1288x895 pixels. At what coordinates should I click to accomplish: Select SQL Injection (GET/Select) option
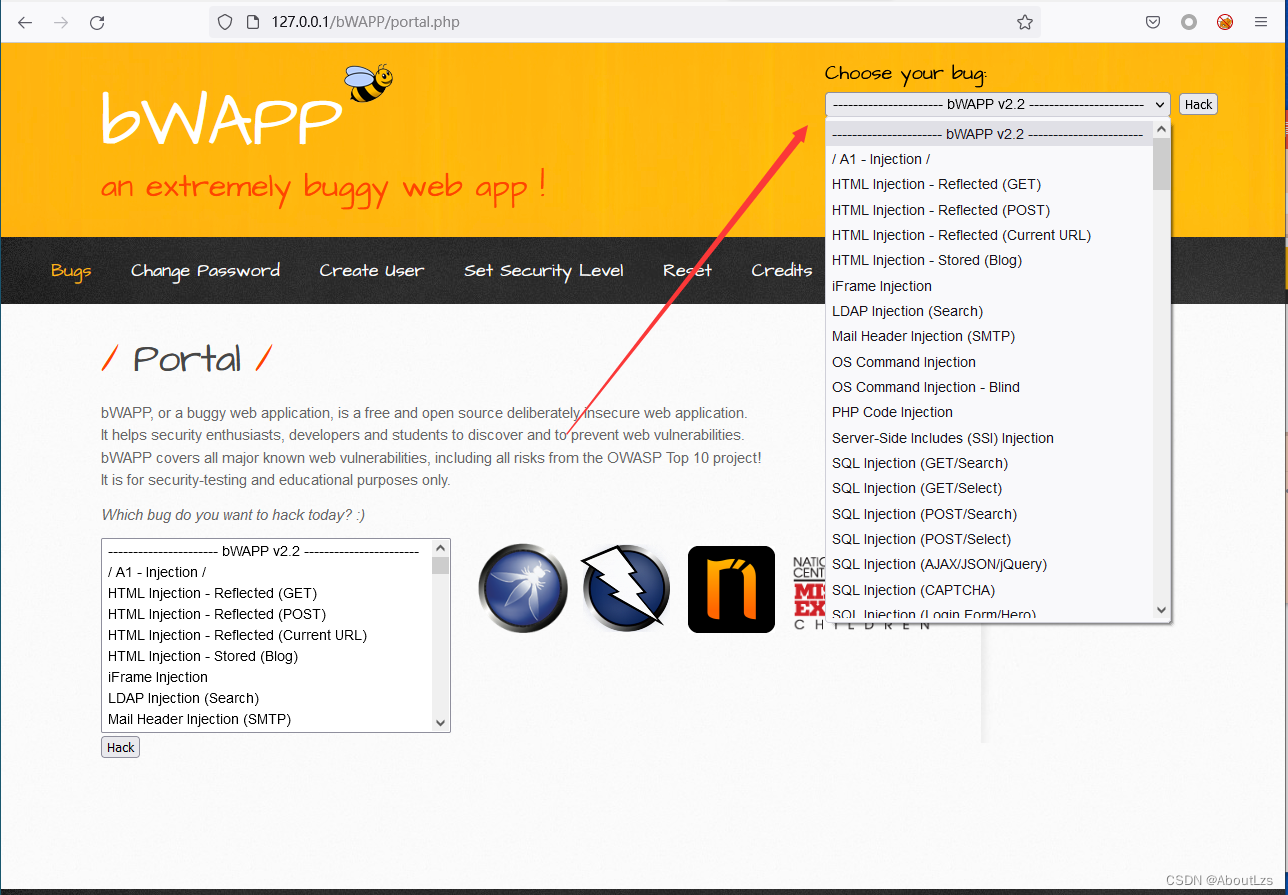pyautogui.click(x=989, y=488)
